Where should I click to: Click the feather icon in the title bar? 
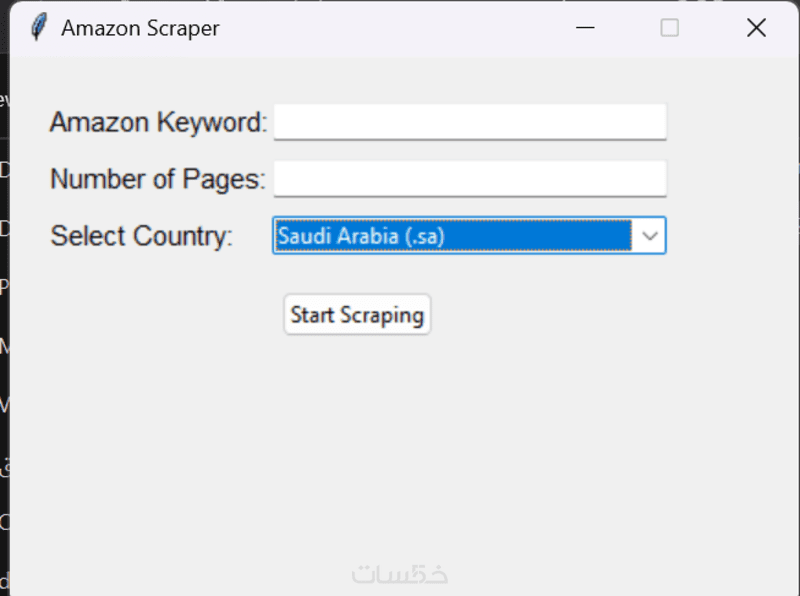pos(39,27)
